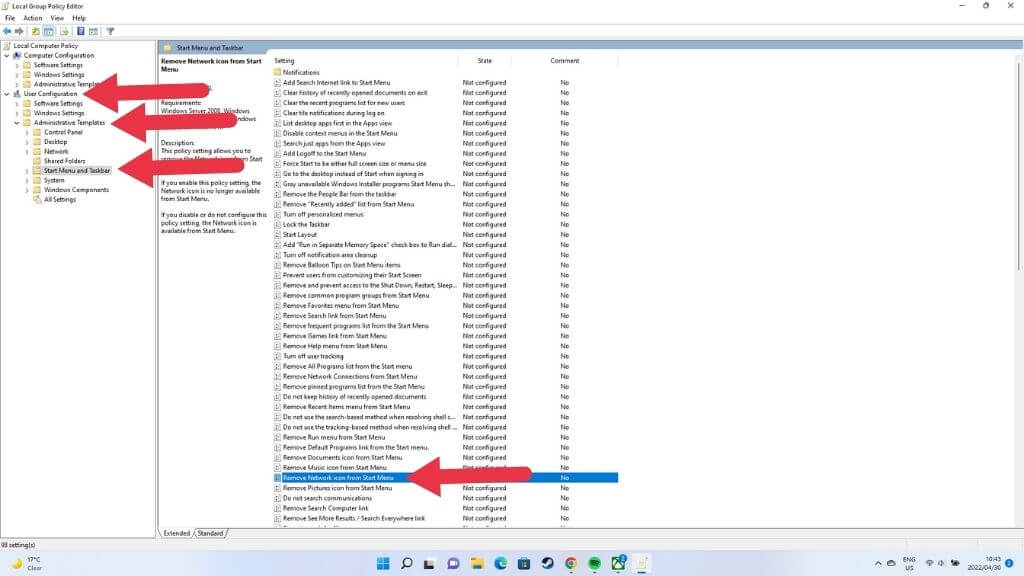Click ENG US language indicator

pyautogui.click(x=909, y=563)
